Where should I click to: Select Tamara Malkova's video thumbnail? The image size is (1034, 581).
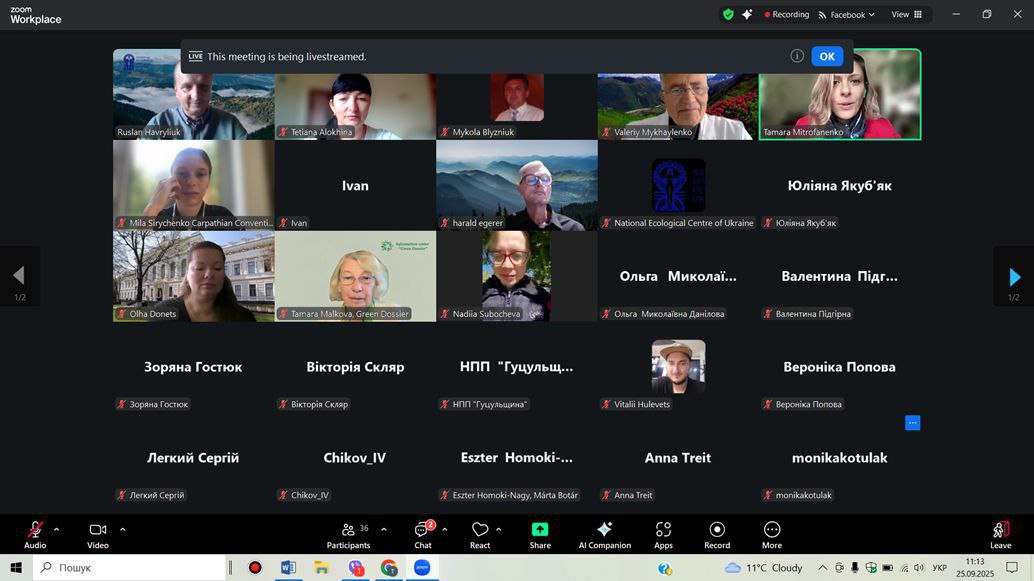(x=355, y=276)
